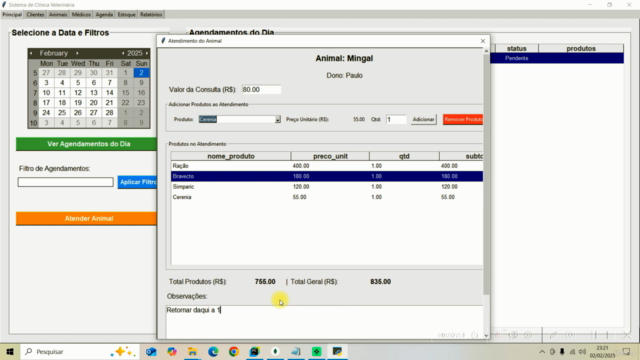This screenshot has width=640, height=360.
Task: Select the Ração product row
Action: click(x=327, y=166)
